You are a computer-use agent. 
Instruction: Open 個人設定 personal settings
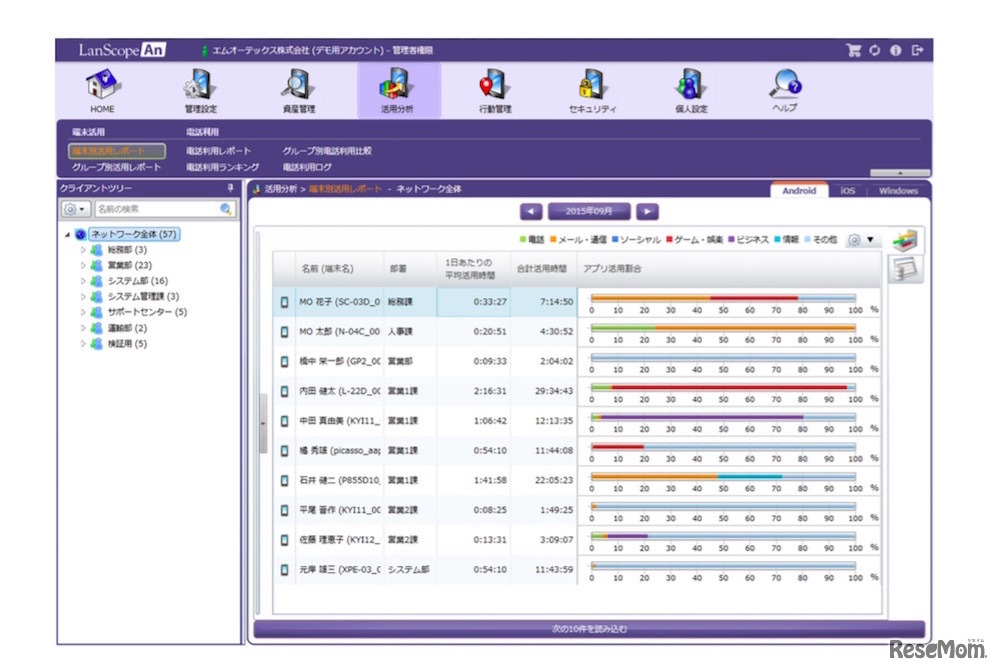coord(690,90)
